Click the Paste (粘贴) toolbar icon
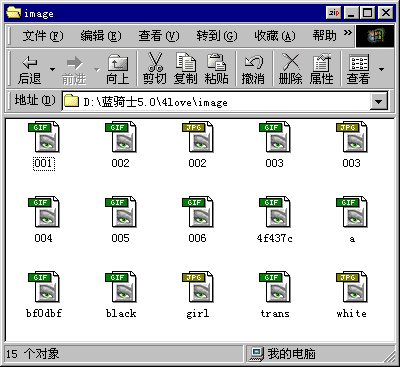The height and width of the screenshot is (367, 400). [x=216, y=62]
